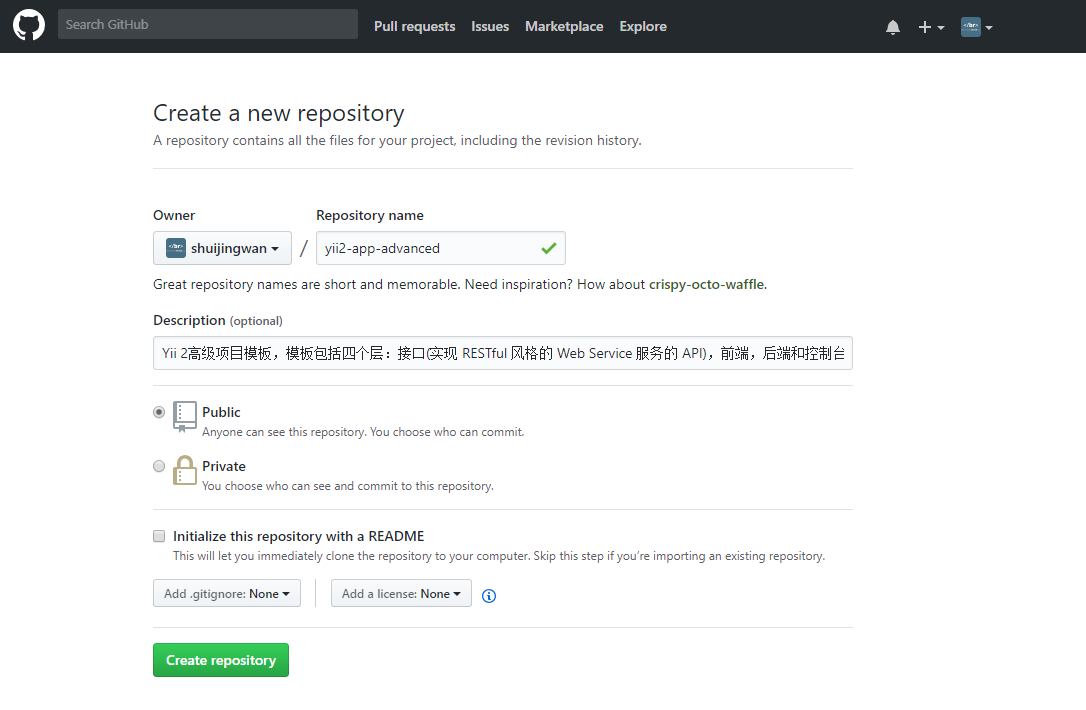Viewport: 1086px width, 710px height.
Task: Open the user avatar menu in header
Action: 976,27
